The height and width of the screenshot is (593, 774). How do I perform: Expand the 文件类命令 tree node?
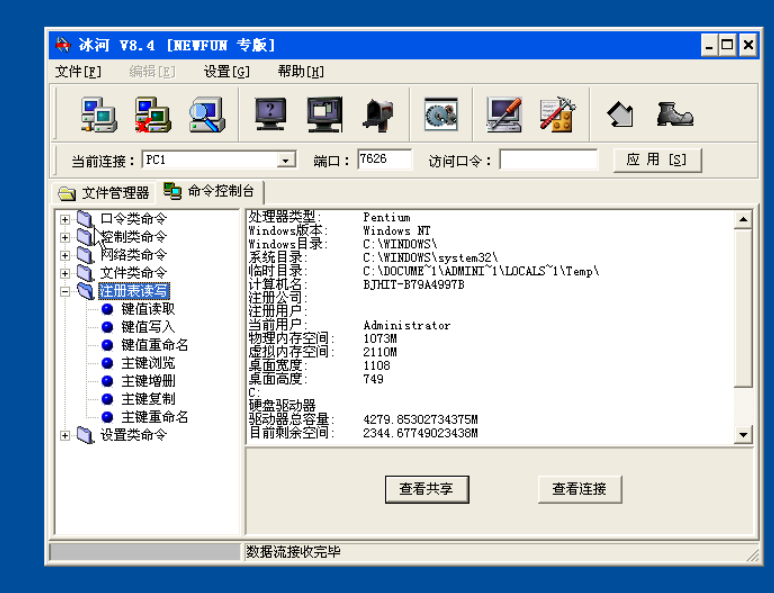65,274
